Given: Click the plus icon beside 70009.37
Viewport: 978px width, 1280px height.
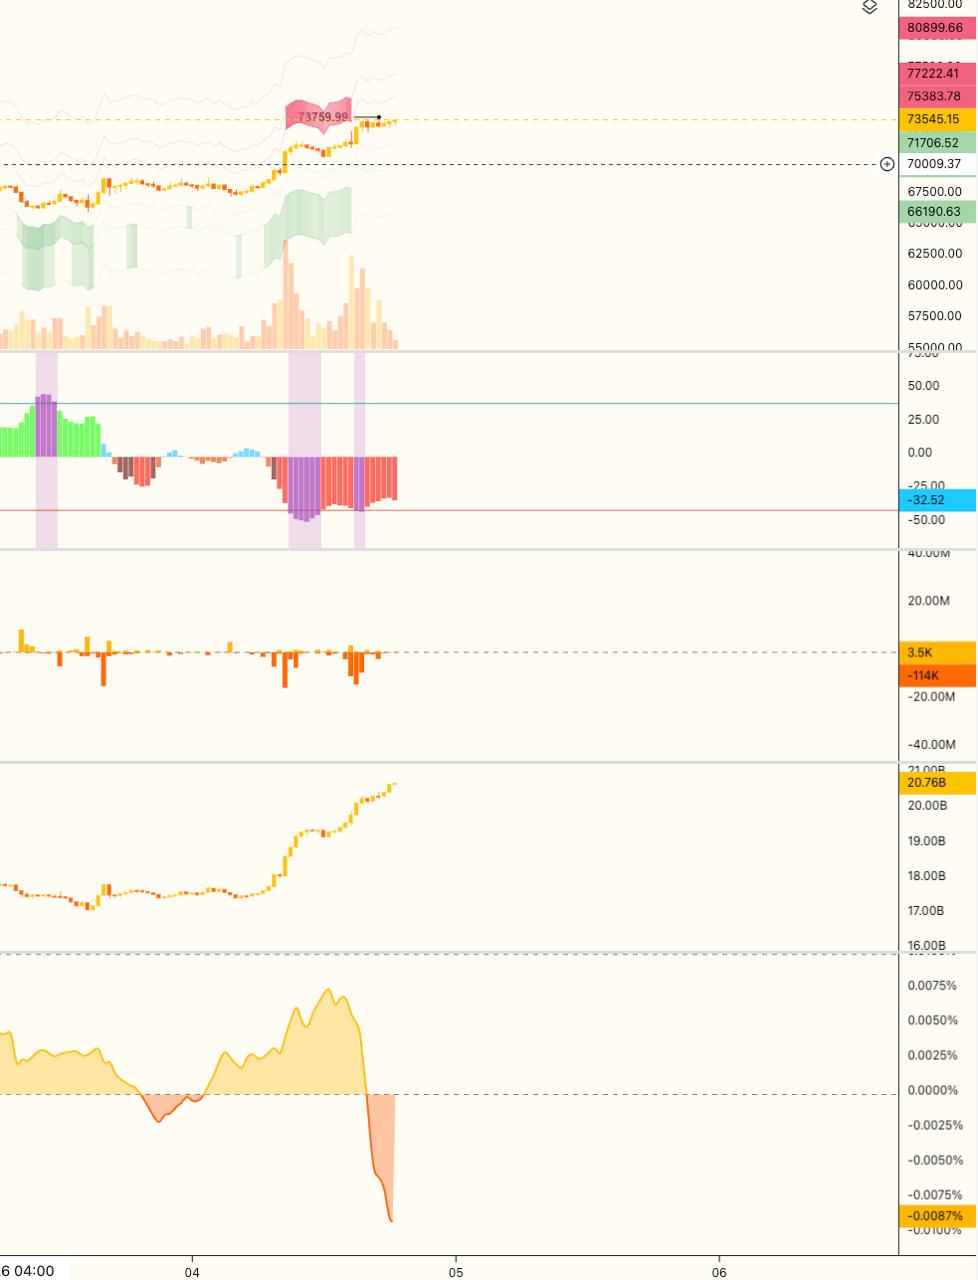Looking at the screenshot, I should point(887,164).
